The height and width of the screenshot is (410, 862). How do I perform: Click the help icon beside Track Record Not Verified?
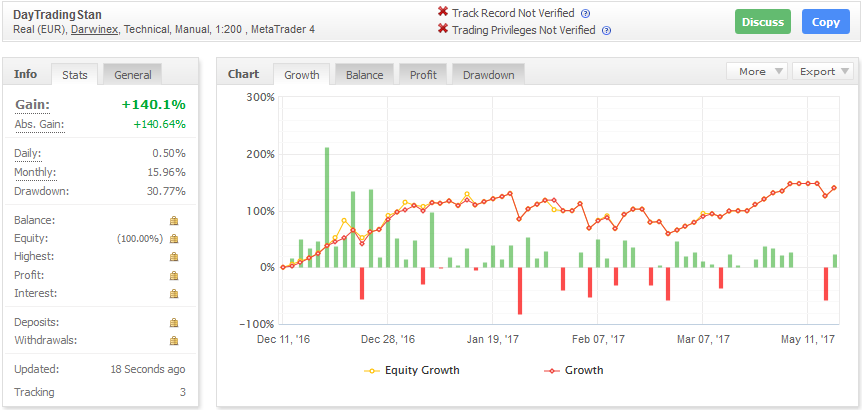point(585,14)
